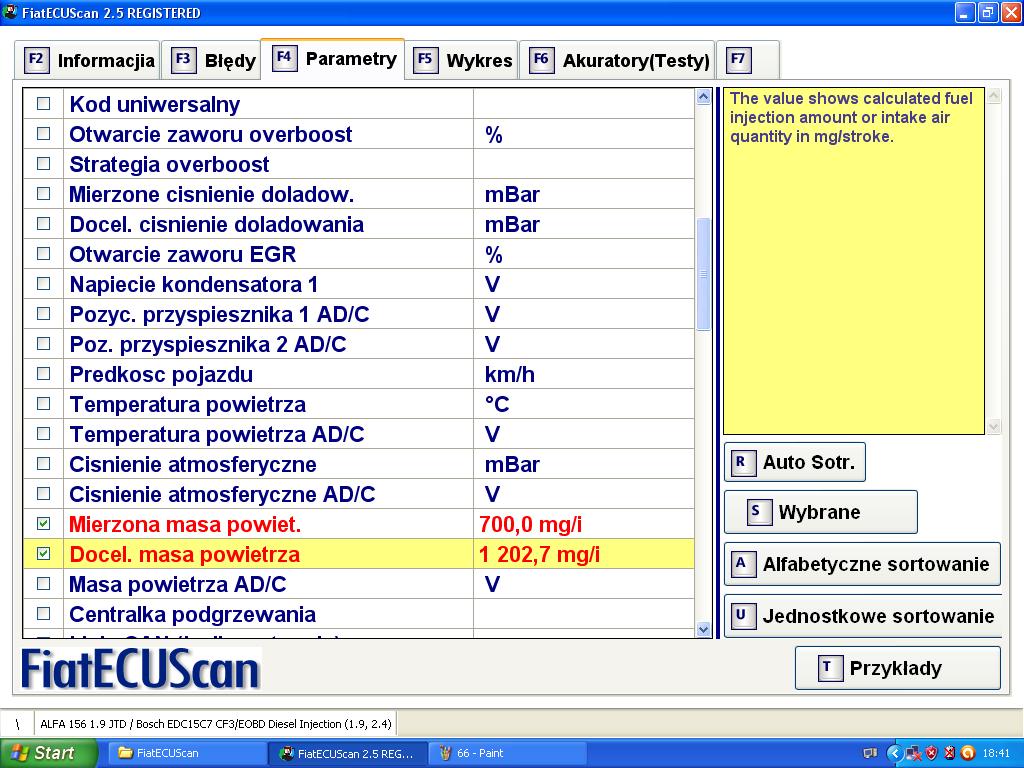The height and width of the screenshot is (768, 1024).
Task: Open the Windows Start menu
Action: (48, 753)
